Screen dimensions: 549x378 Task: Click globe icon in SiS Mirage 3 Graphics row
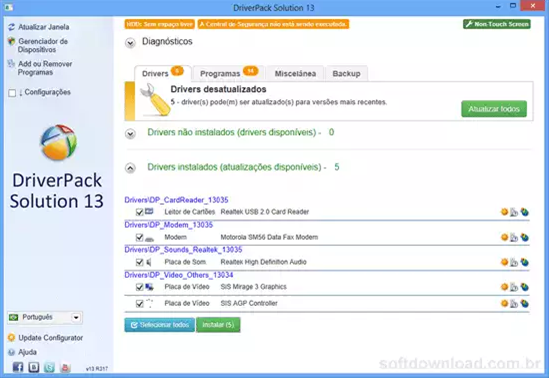524,287
